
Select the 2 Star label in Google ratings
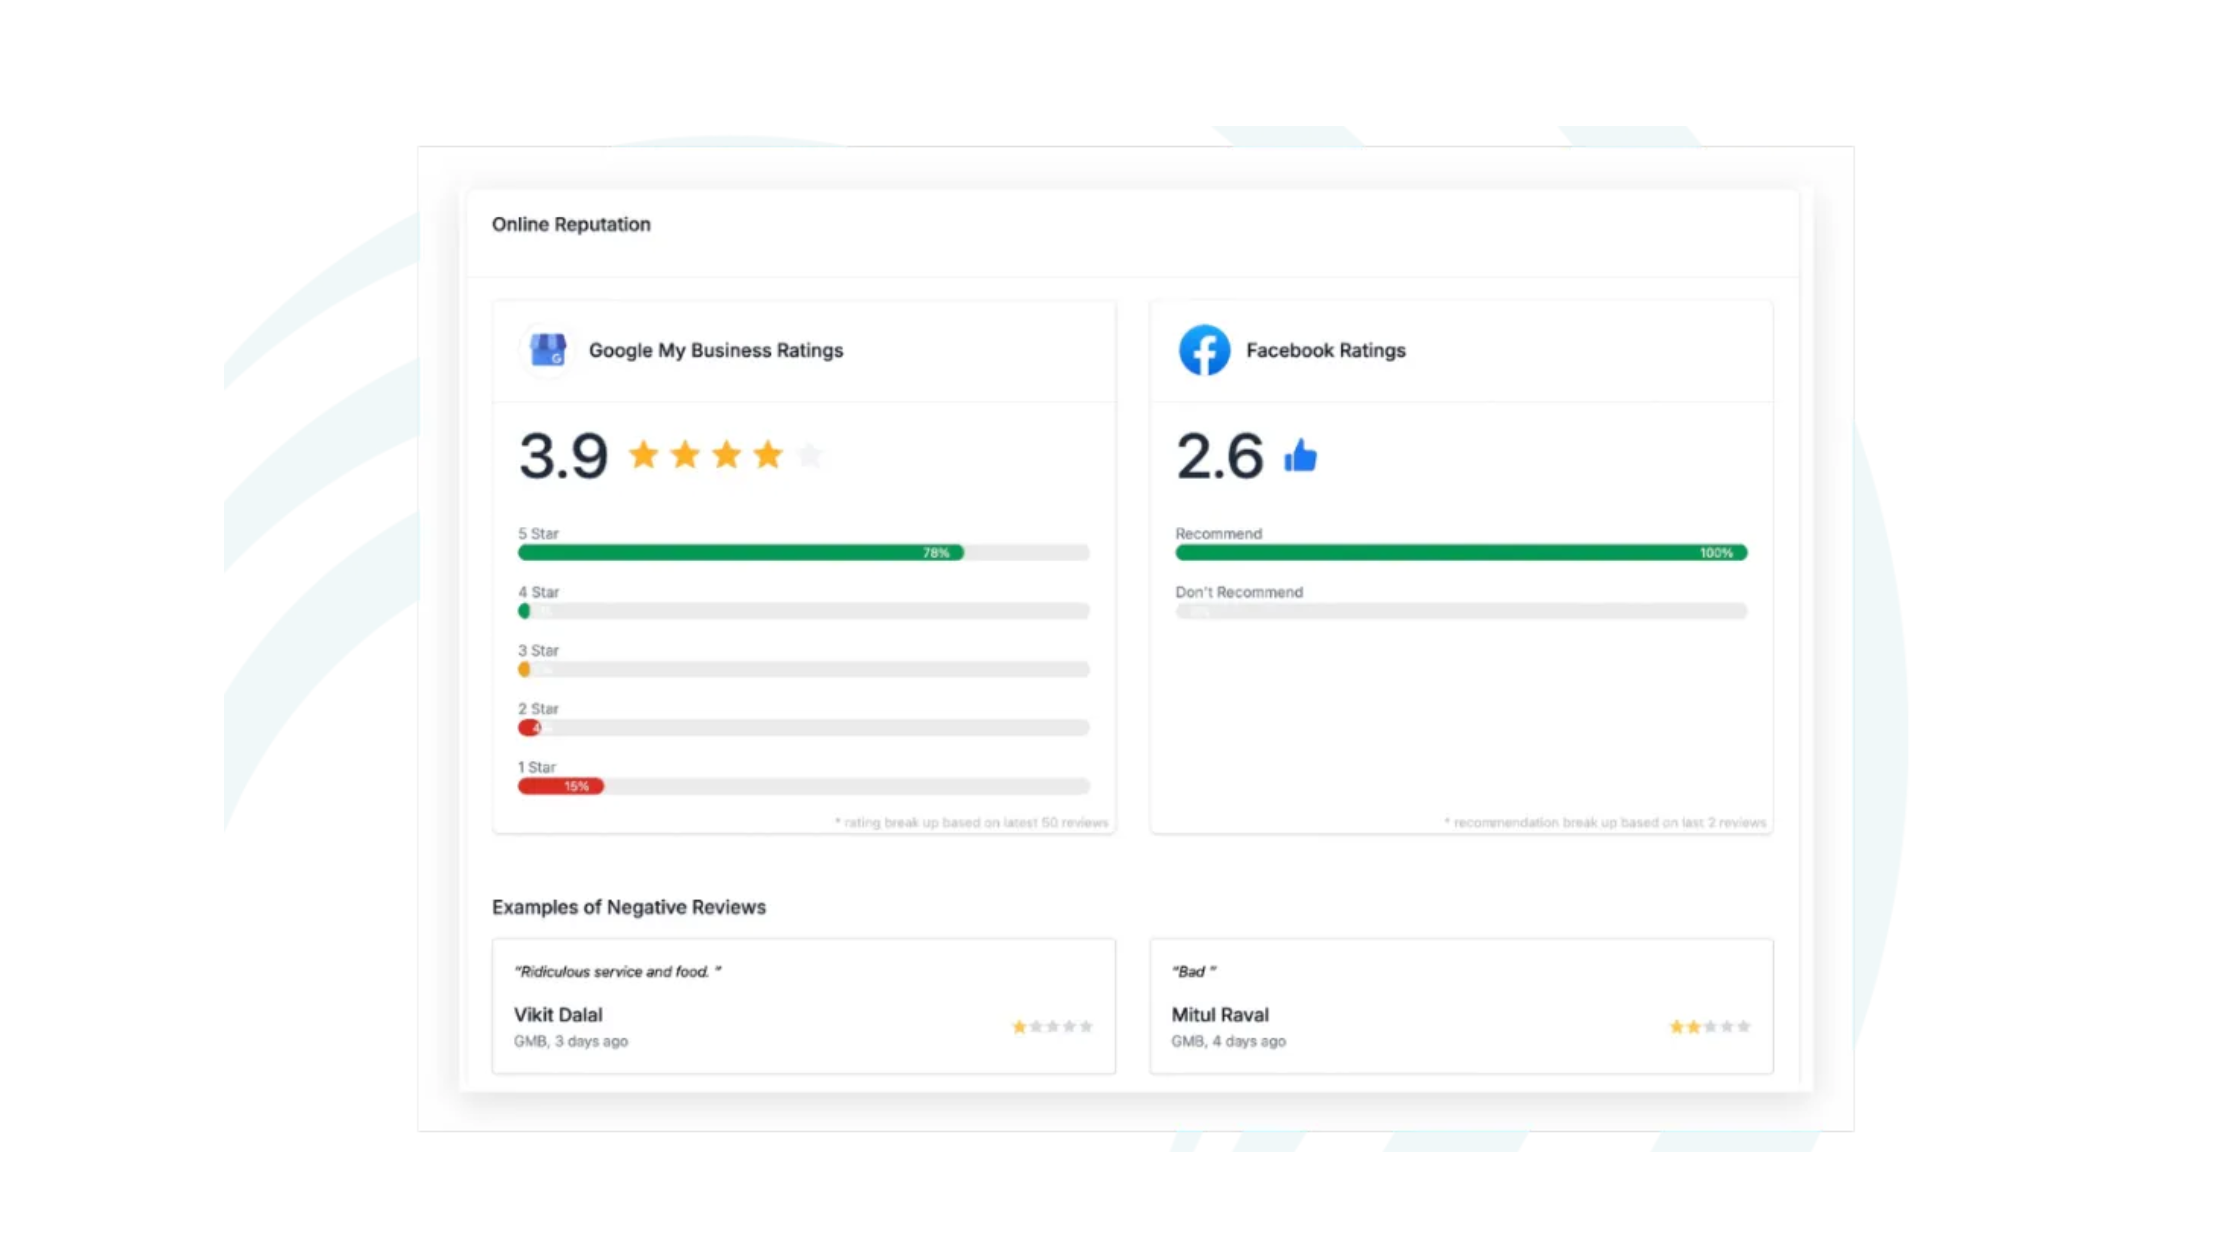pyautogui.click(x=538, y=708)
